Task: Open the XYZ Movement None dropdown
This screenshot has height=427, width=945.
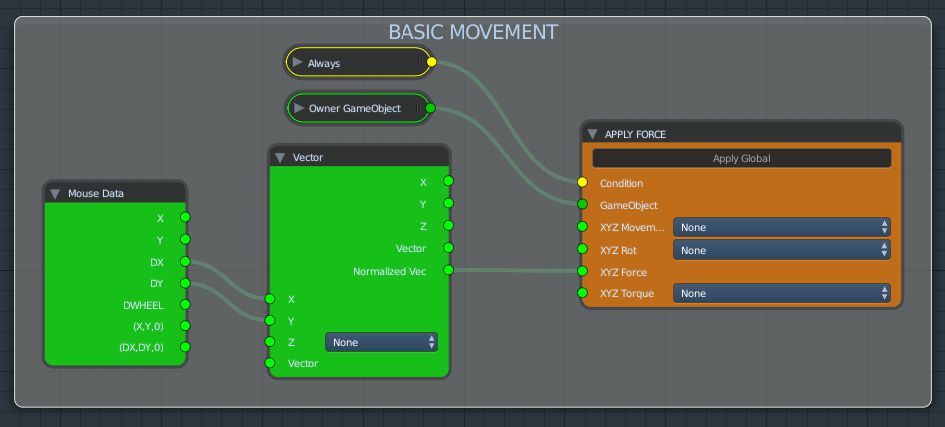Action: [x=782, y=228]
